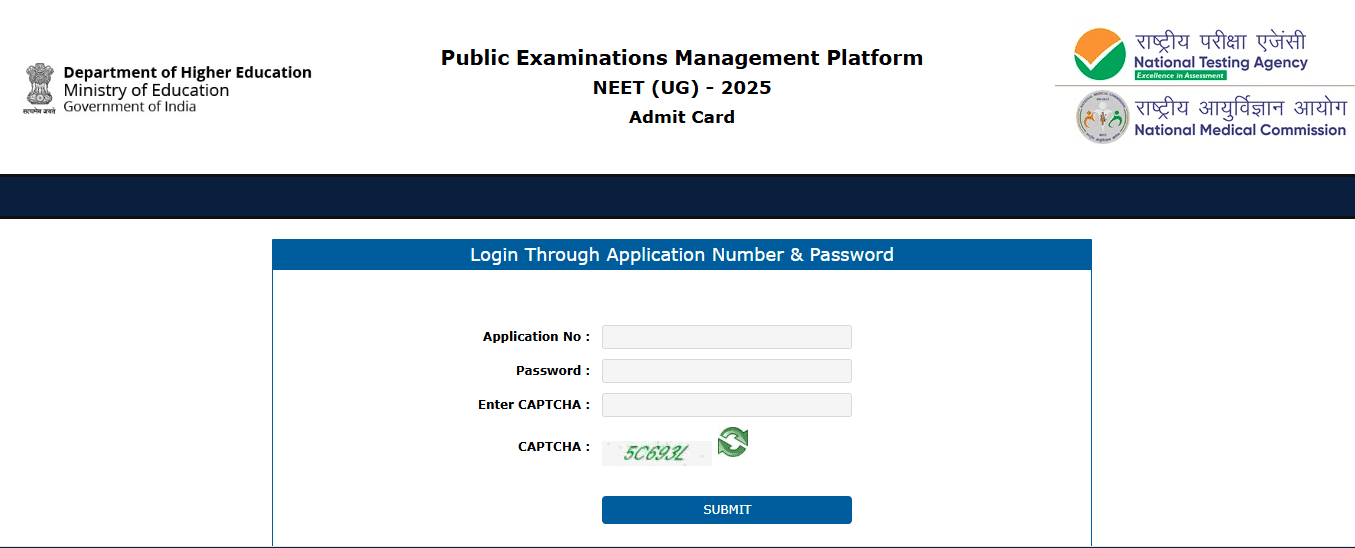The width and height of the screenshot is (1355, 548).
Task: Click the 'Password :' label
Action: coord(553,371)
